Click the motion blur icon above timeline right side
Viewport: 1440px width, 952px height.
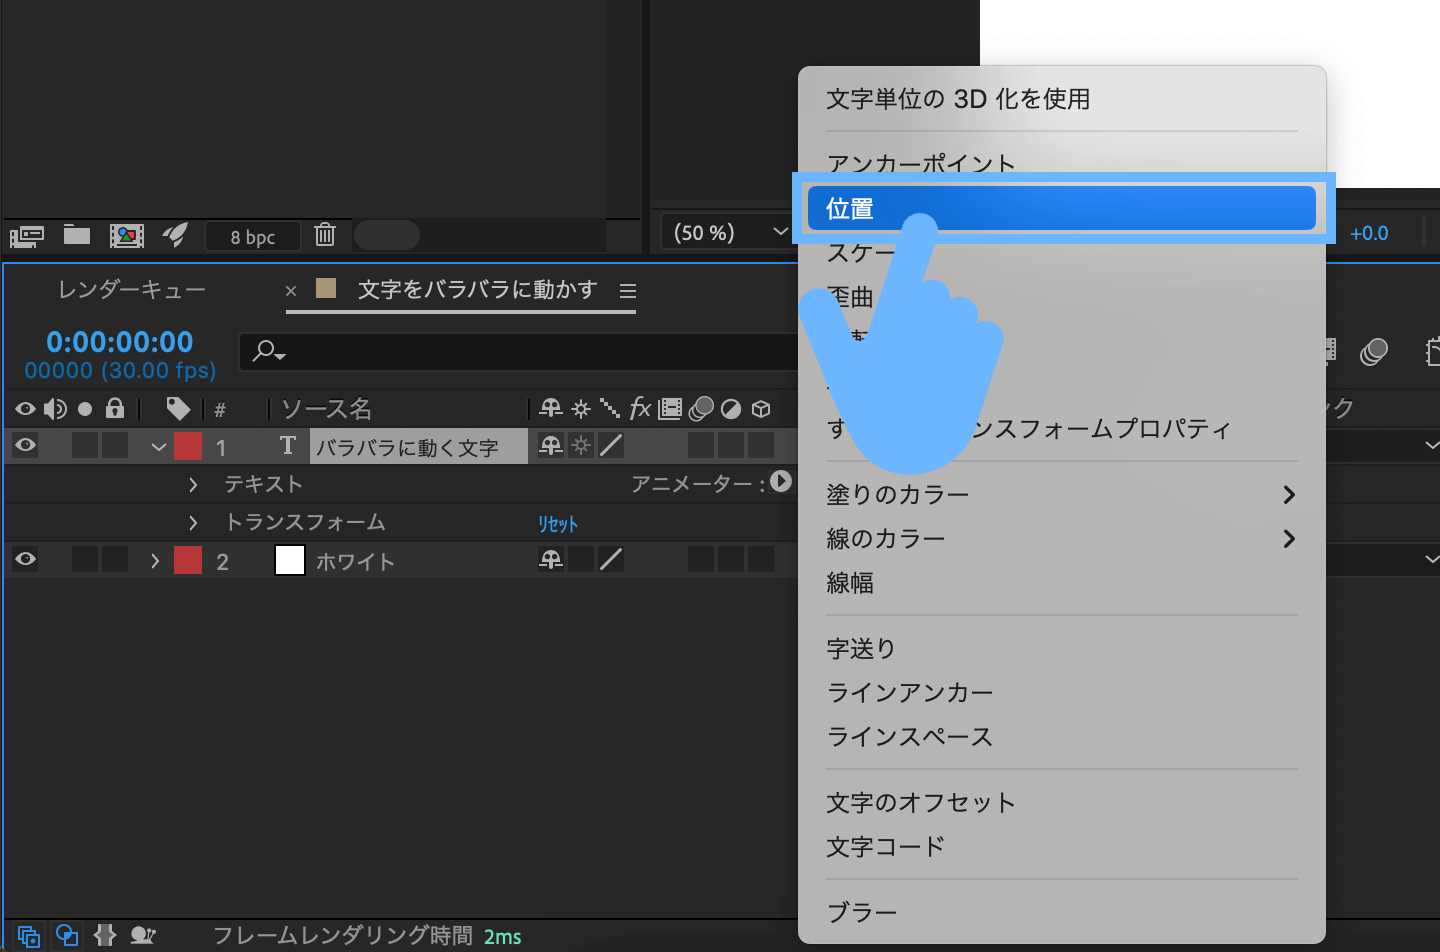pos(1374,352)
